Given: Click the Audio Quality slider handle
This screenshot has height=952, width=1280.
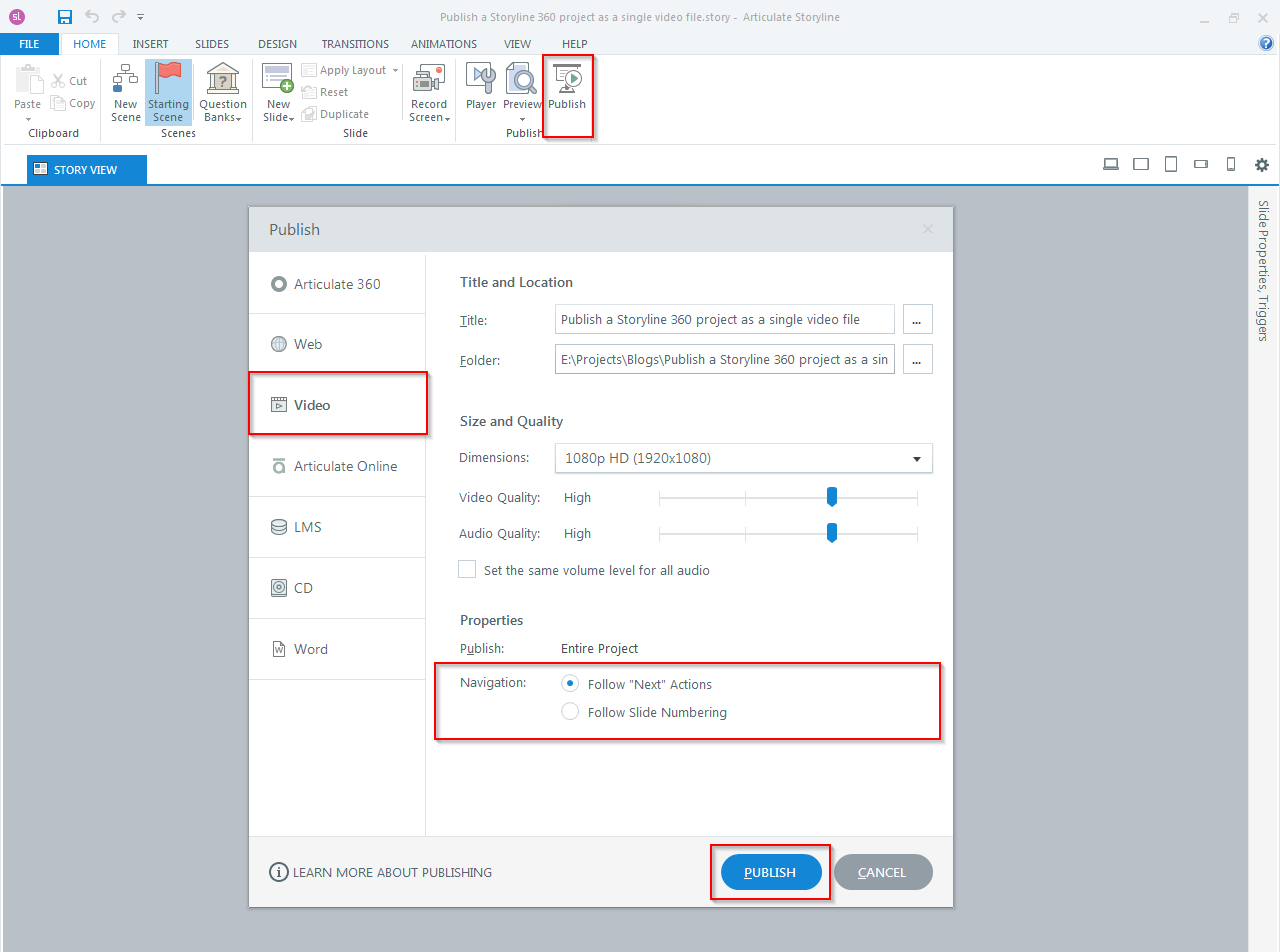Looking at the screenshot, I should click(x=831, y=533).
